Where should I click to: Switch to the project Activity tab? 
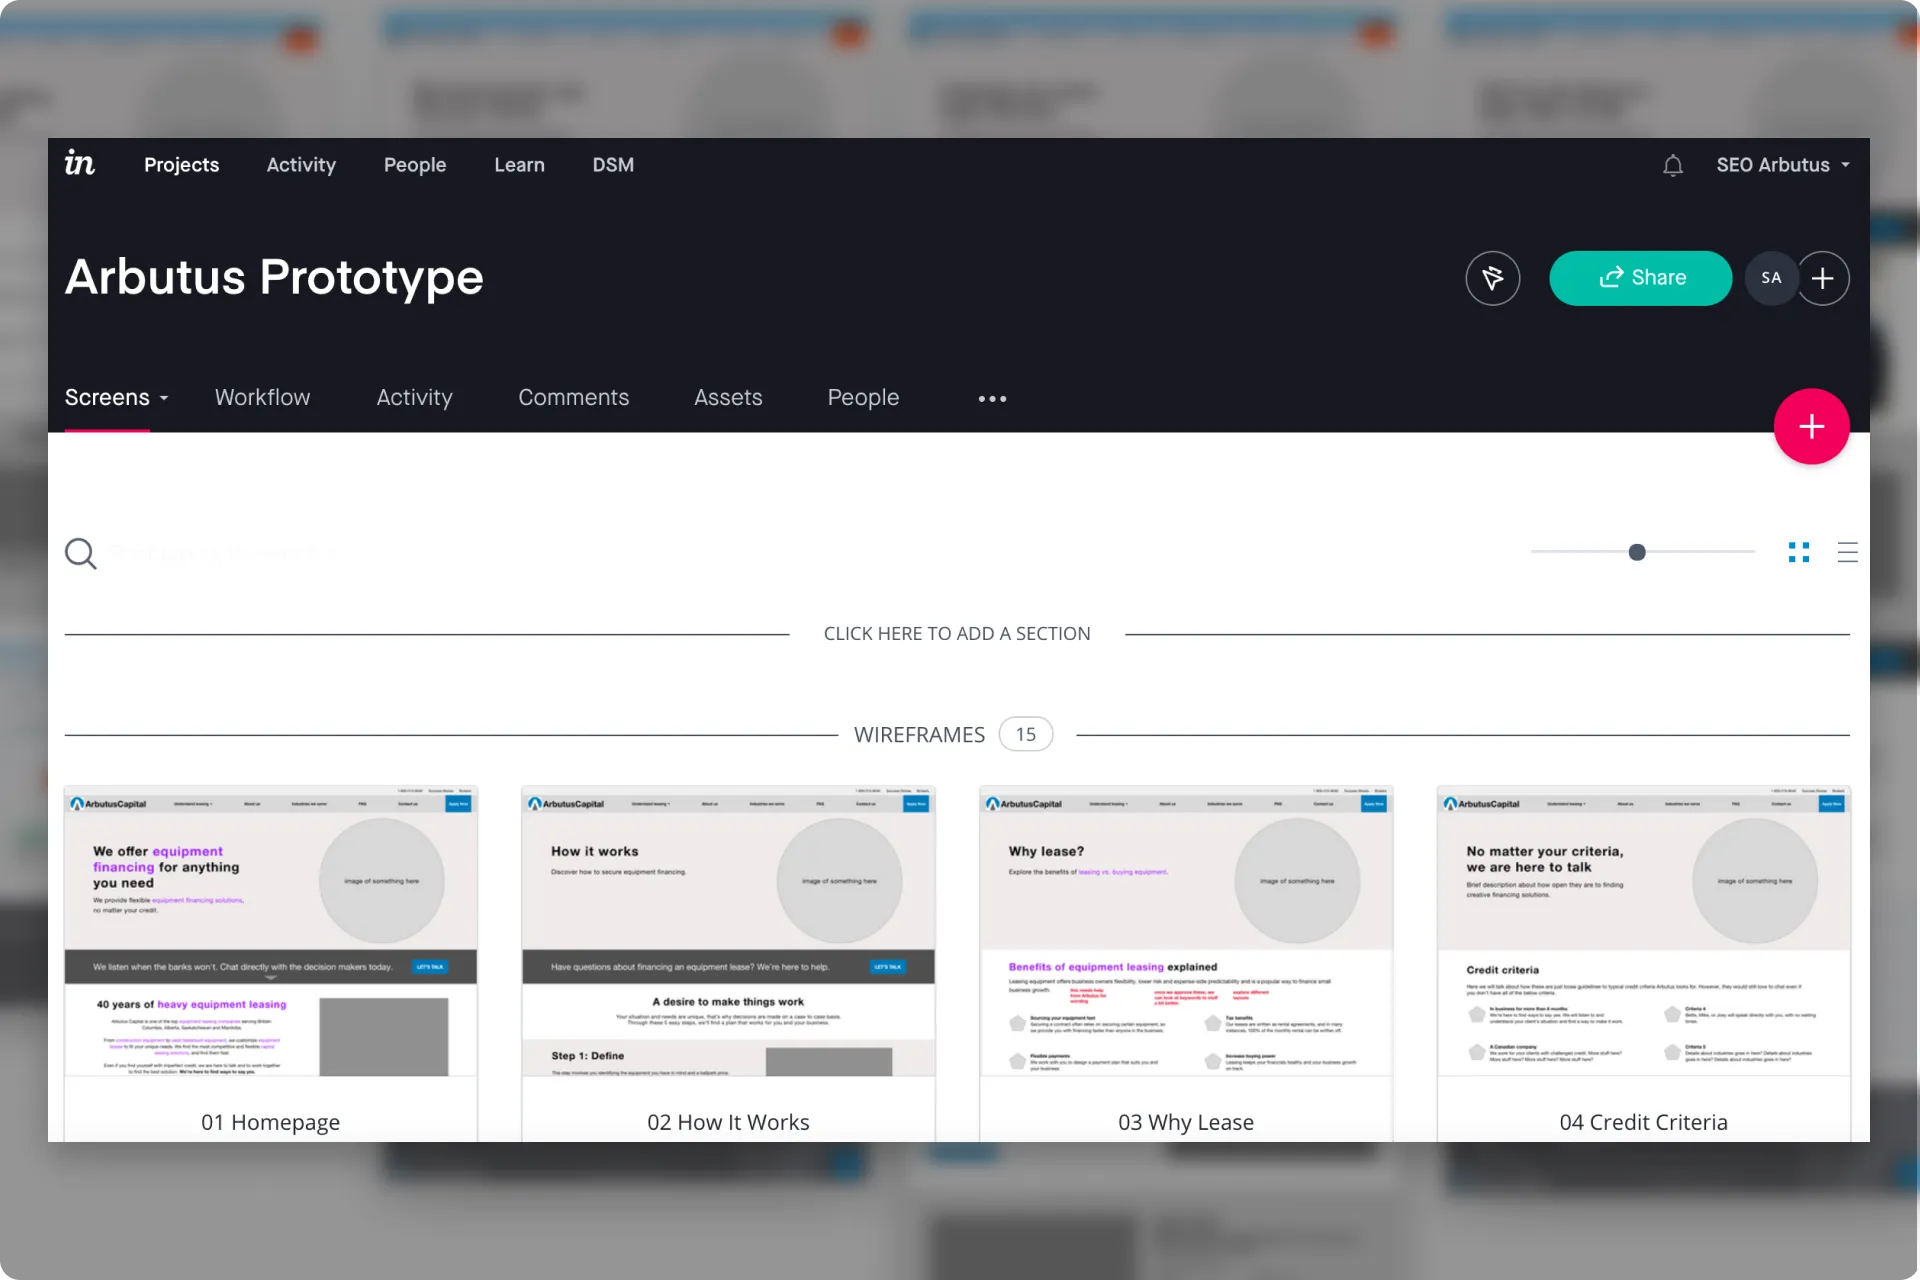tap(414, 398)
